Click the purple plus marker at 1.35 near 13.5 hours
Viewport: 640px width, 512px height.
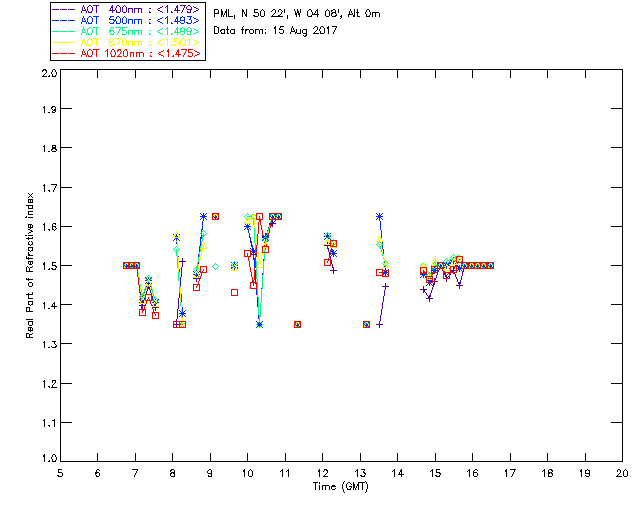(380, 325)
